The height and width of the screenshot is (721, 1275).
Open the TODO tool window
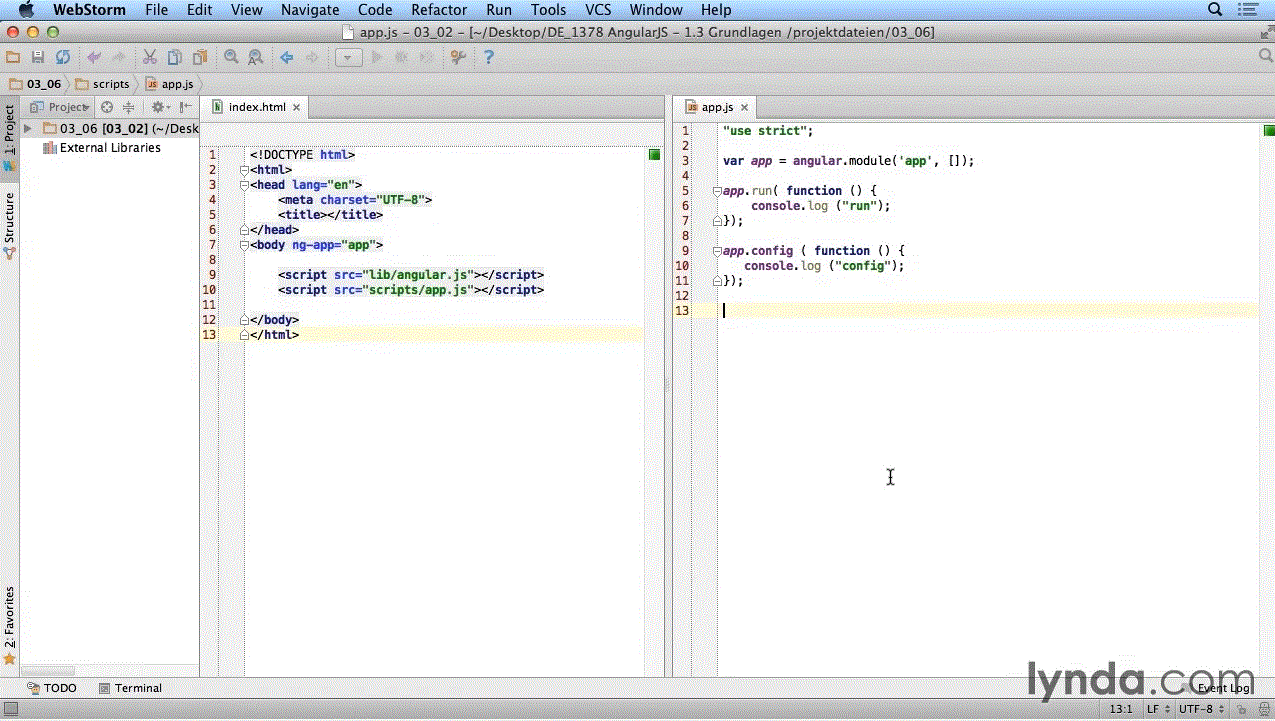pyautogui.click(x=52, y=688)
